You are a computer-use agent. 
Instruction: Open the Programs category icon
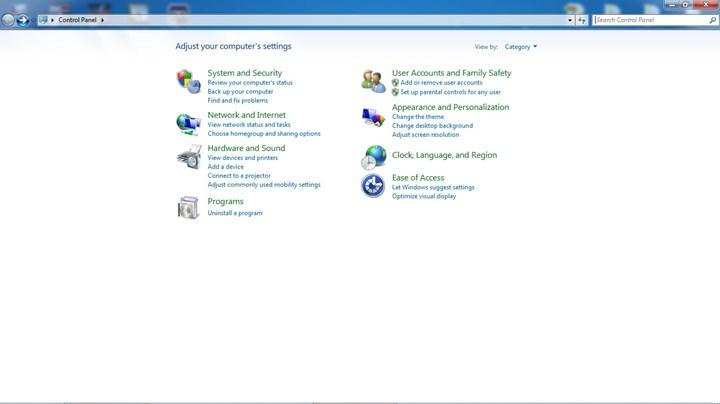(188, 207)
